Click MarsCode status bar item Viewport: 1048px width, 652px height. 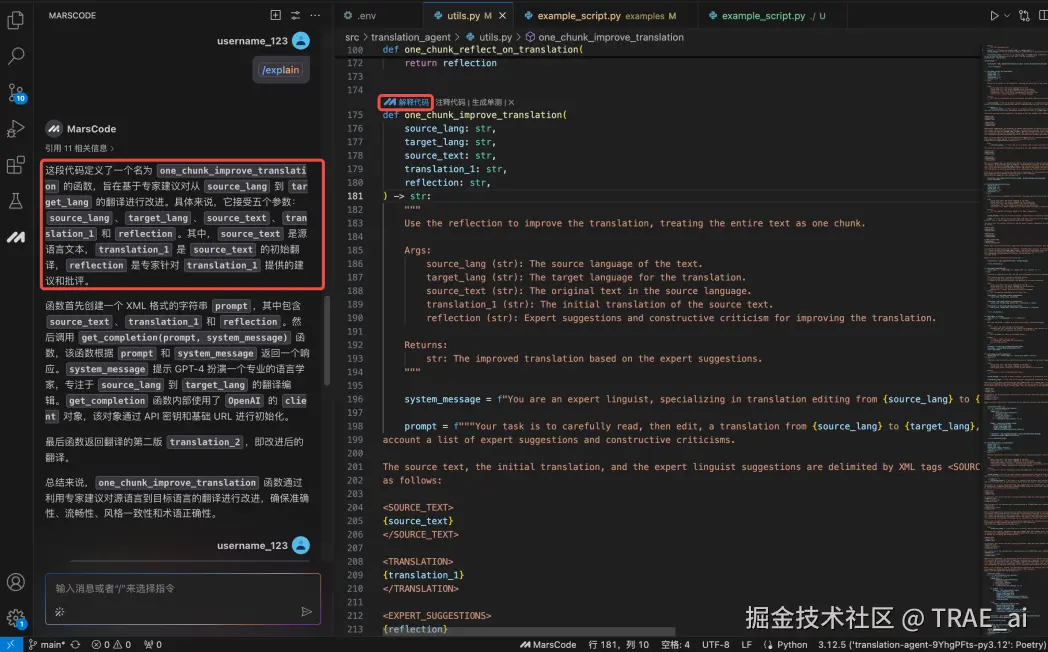tap(548, 645)
